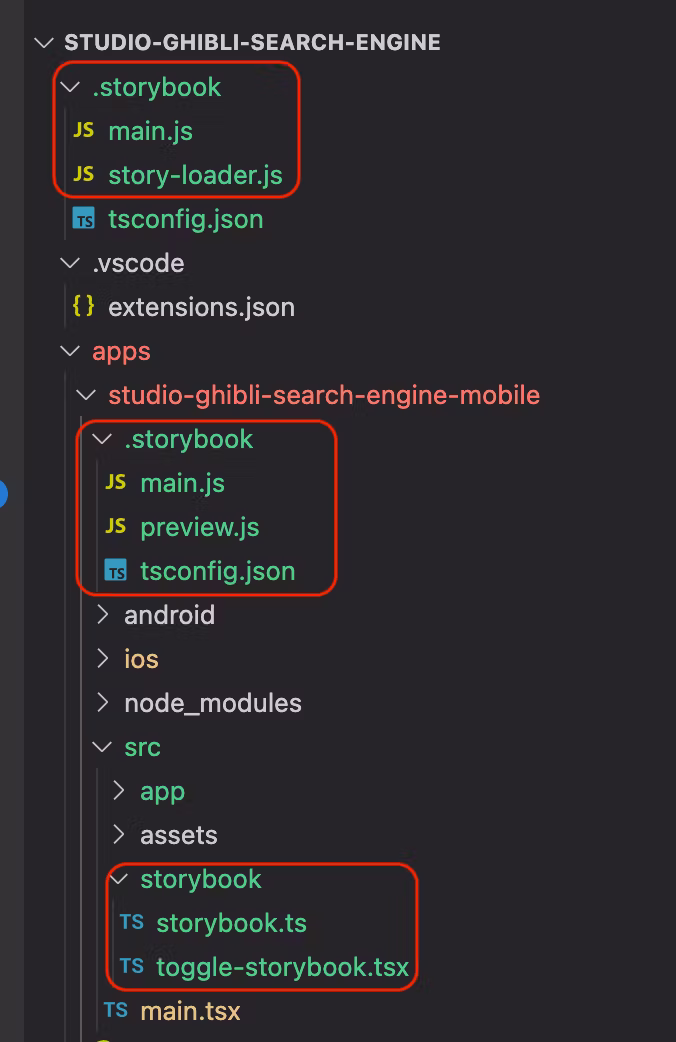Click TS icon of toggle-storybook.tsx

pyautogui.click(x=132, y=967)
